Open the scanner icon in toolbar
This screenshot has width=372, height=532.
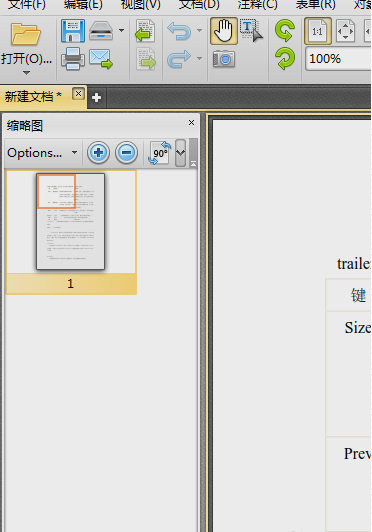(101, 31)
